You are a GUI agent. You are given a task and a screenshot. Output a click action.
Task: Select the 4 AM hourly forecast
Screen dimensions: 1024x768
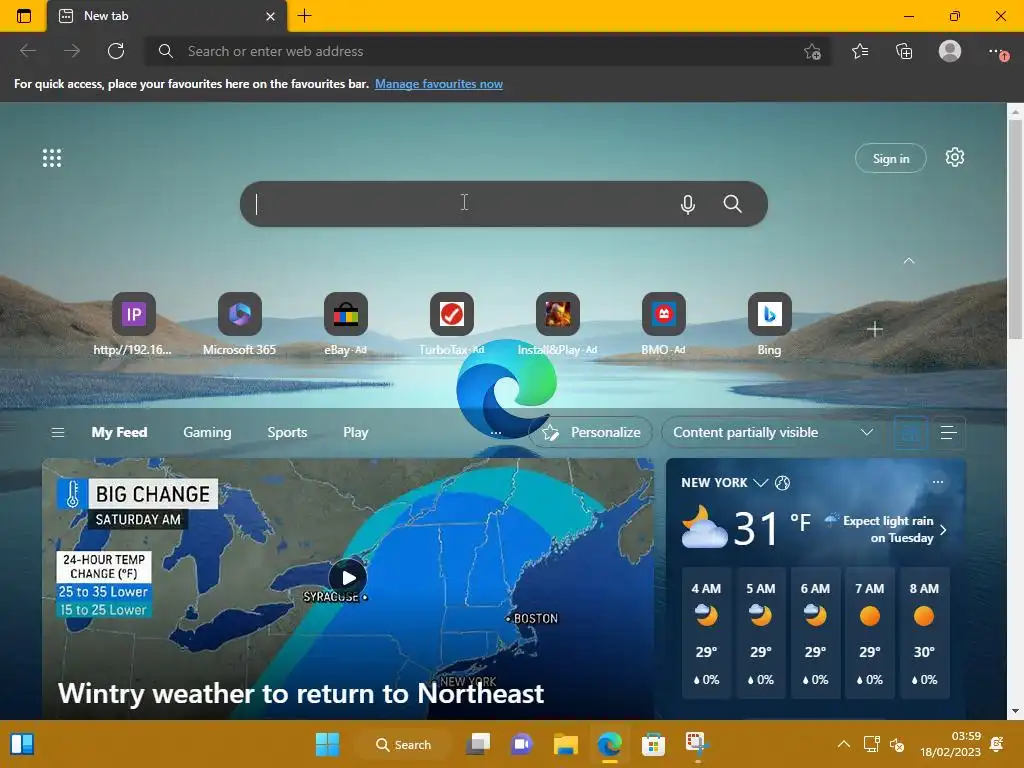click(x=707, y=633)
